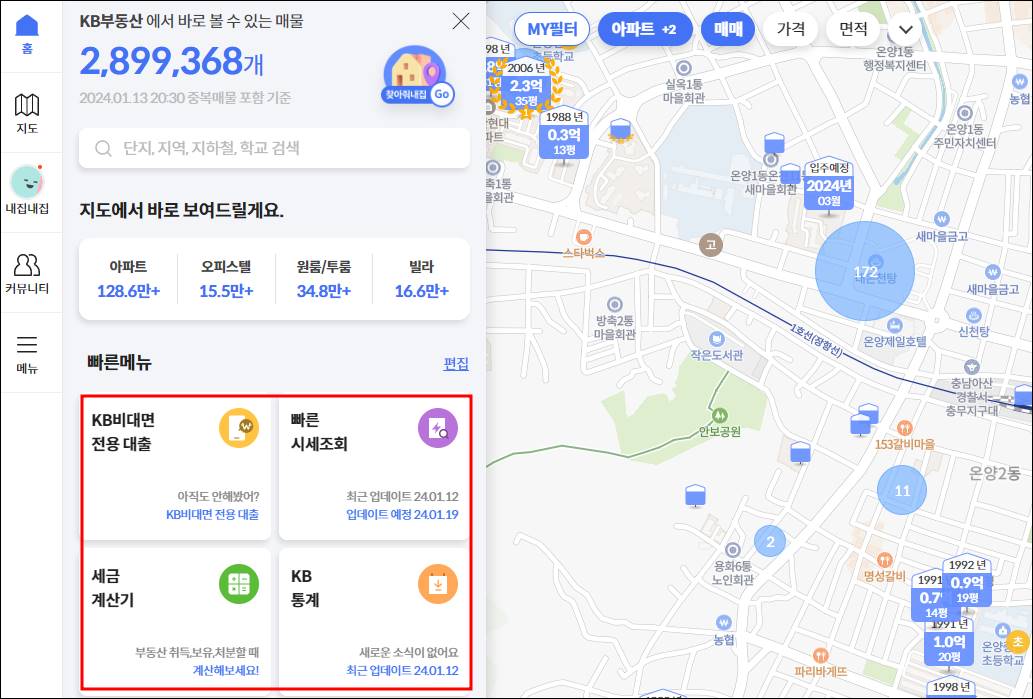Select the 아파트 128.6만+ category

pyautogui.click(x=128, y=279)
